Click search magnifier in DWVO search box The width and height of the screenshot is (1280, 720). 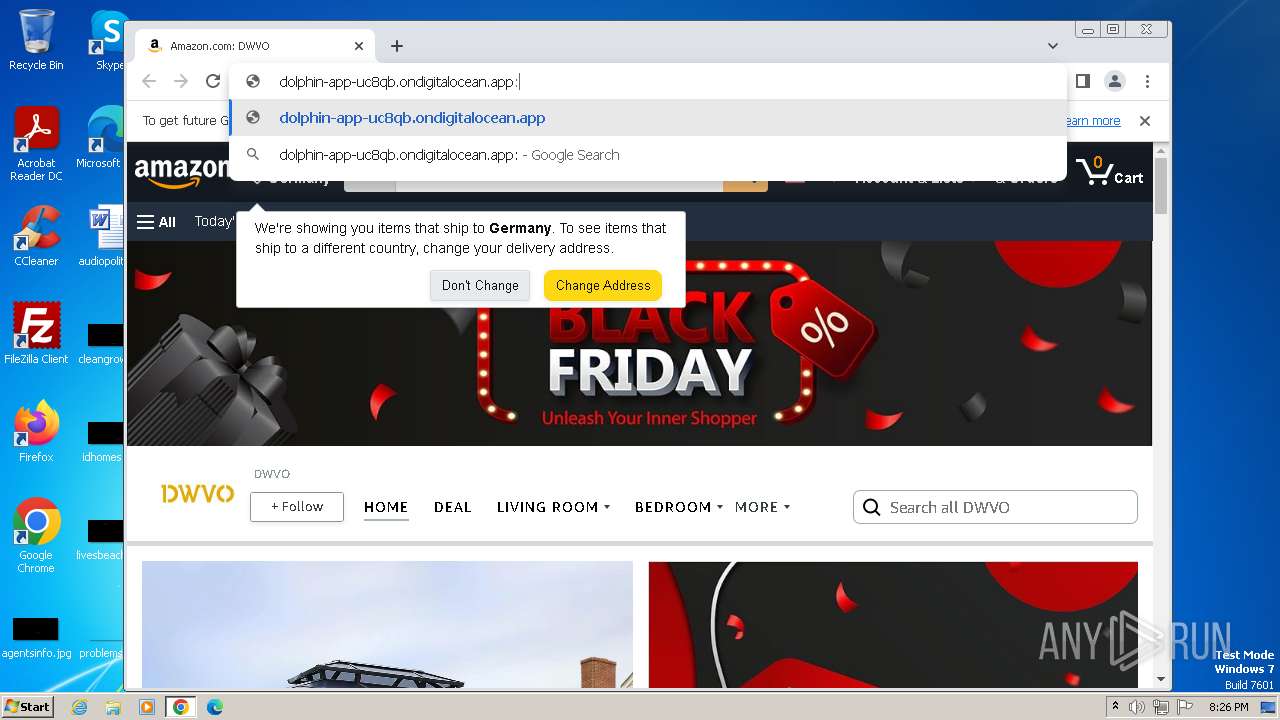871,507
